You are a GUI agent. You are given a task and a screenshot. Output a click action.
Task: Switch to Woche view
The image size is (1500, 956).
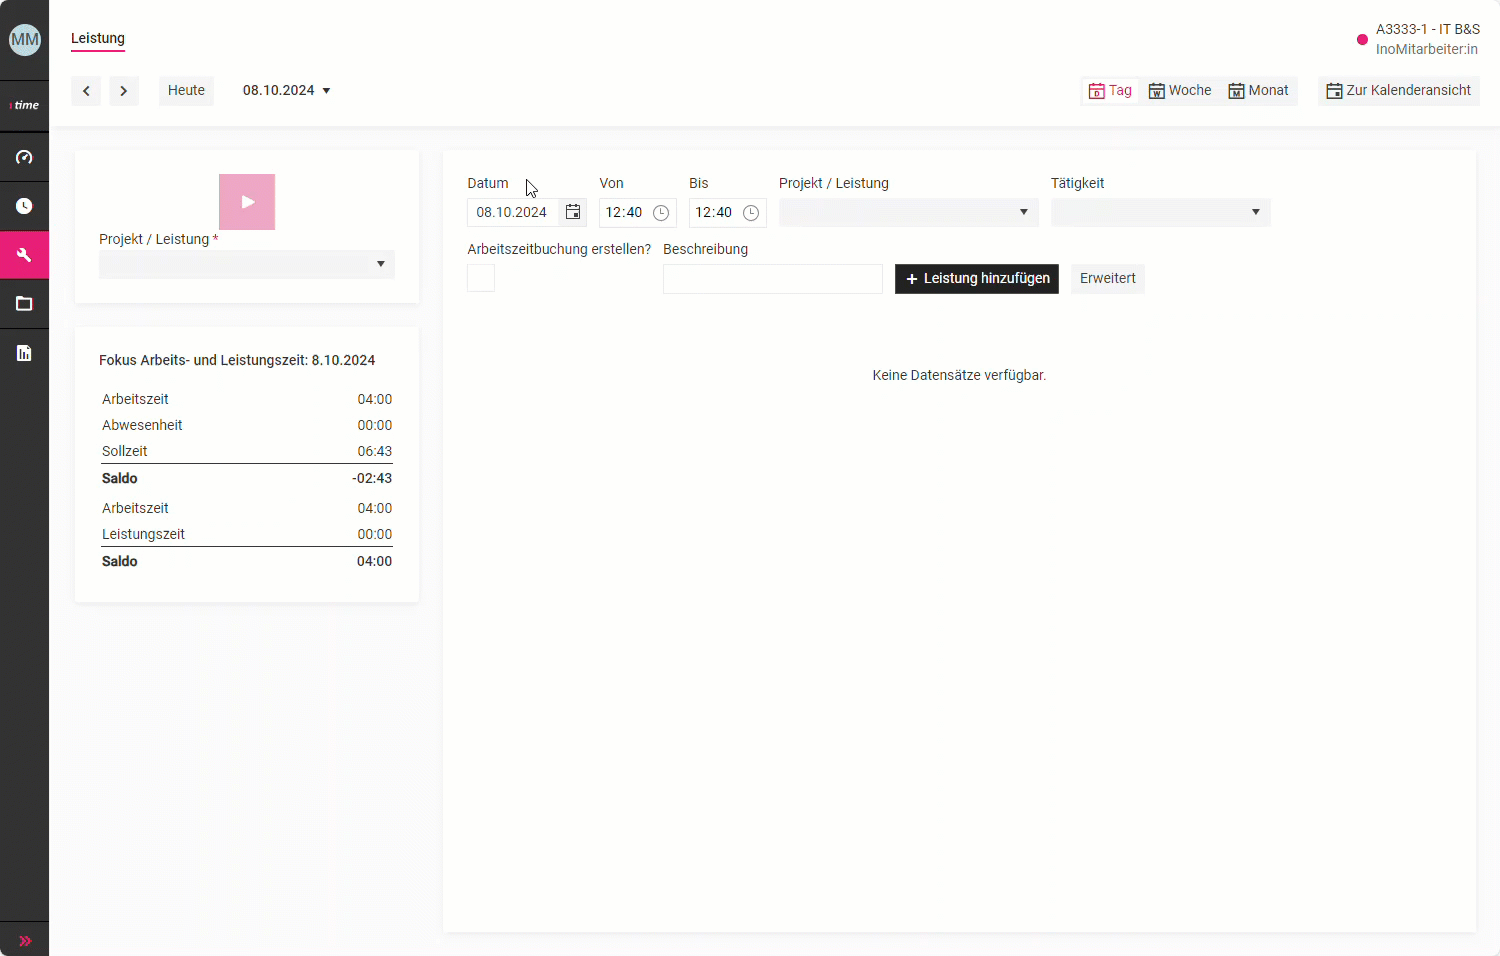[x=1180, y=90]
